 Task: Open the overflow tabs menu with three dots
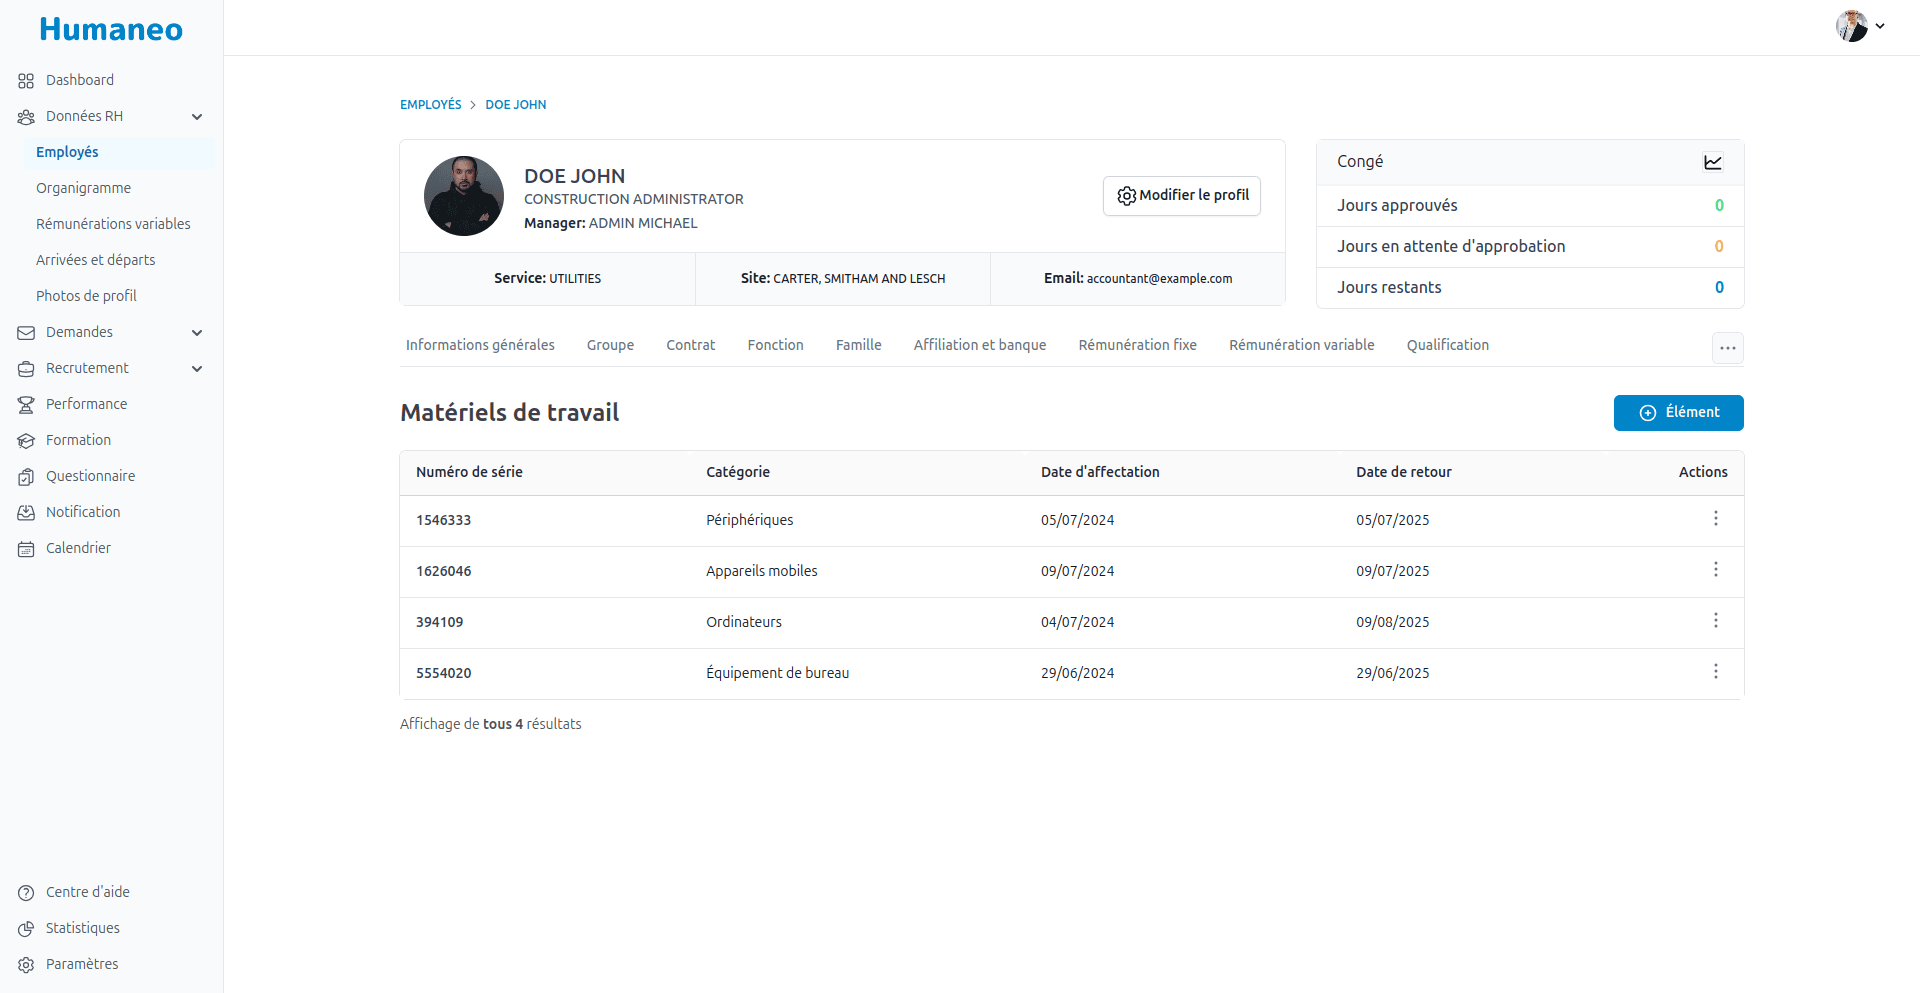(x=1728, y=348)
